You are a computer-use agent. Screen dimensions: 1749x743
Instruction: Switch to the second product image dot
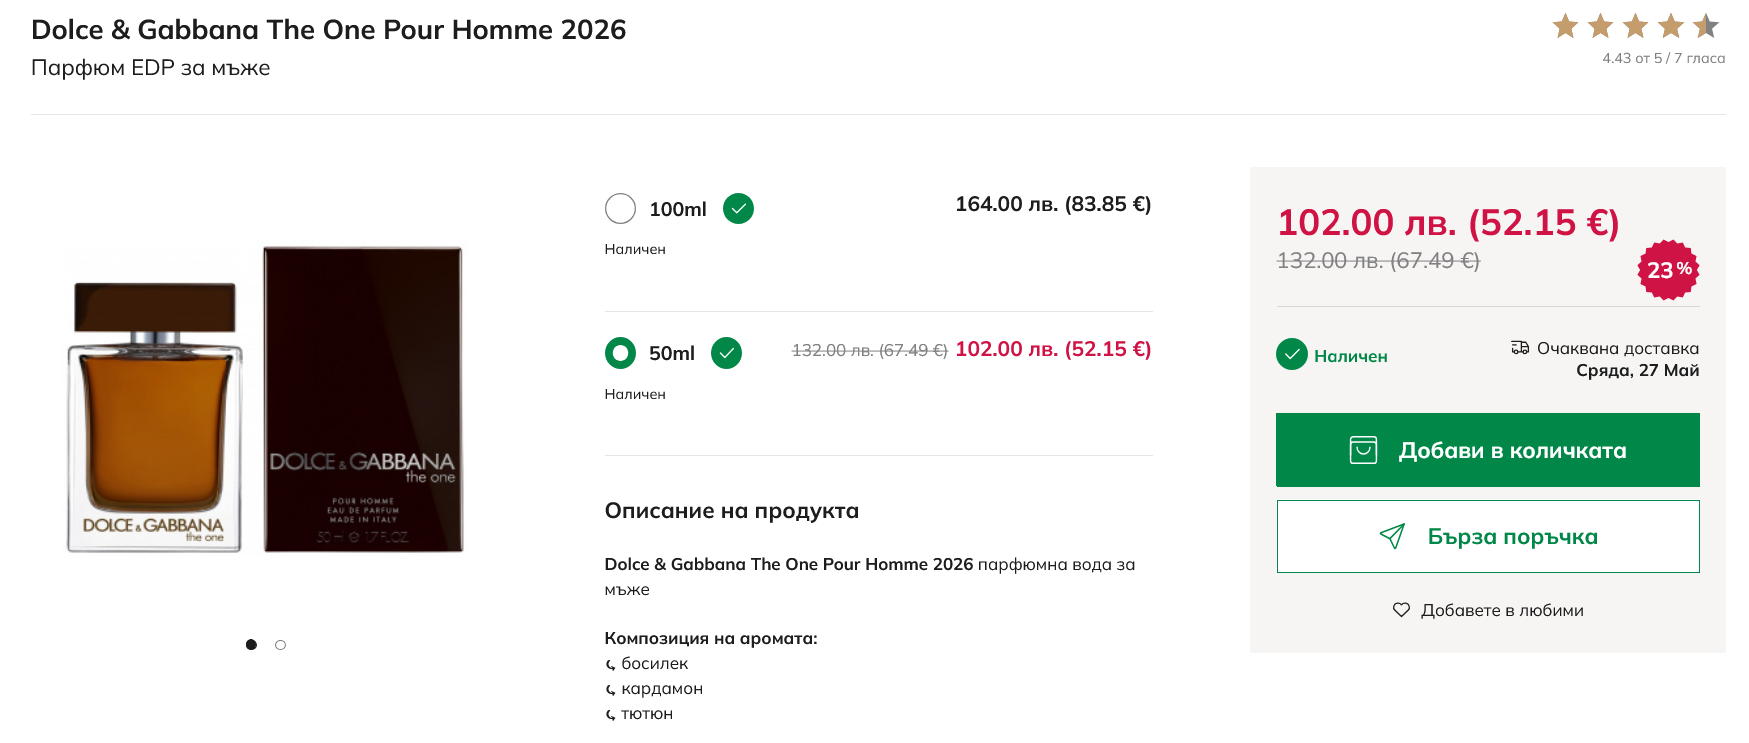click(280, 645)
